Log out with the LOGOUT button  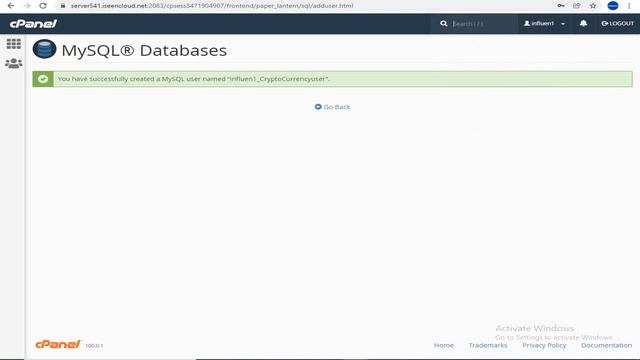point(618,24)
